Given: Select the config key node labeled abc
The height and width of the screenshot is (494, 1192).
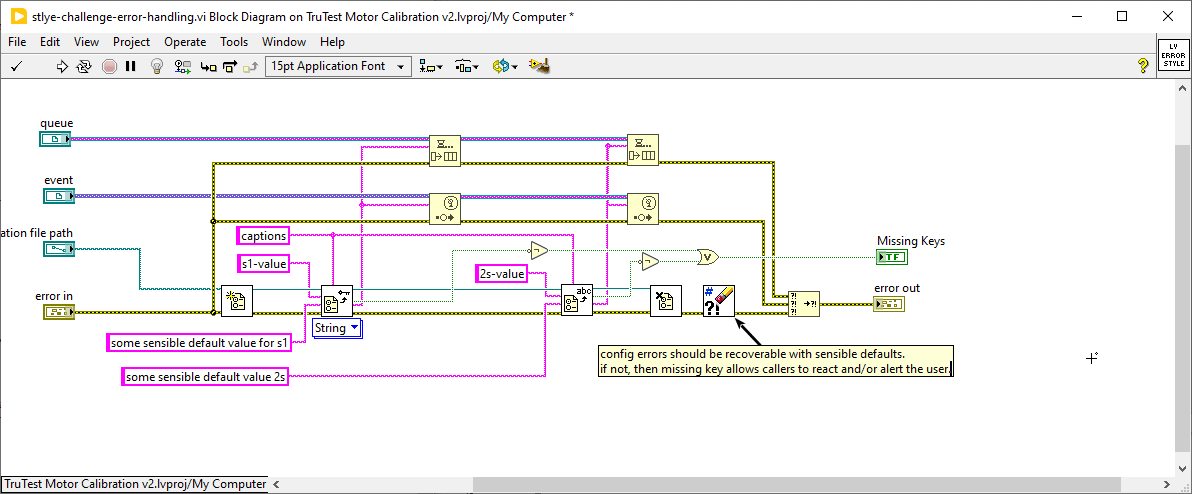Looking at the screenshot, I should [577, 300].
